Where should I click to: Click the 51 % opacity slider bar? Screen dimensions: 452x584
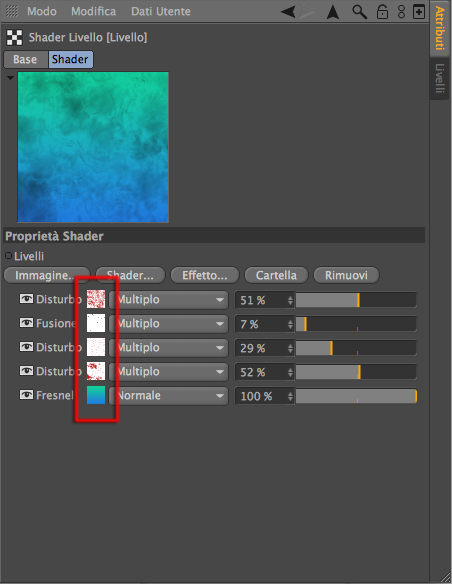coord(356,300)
